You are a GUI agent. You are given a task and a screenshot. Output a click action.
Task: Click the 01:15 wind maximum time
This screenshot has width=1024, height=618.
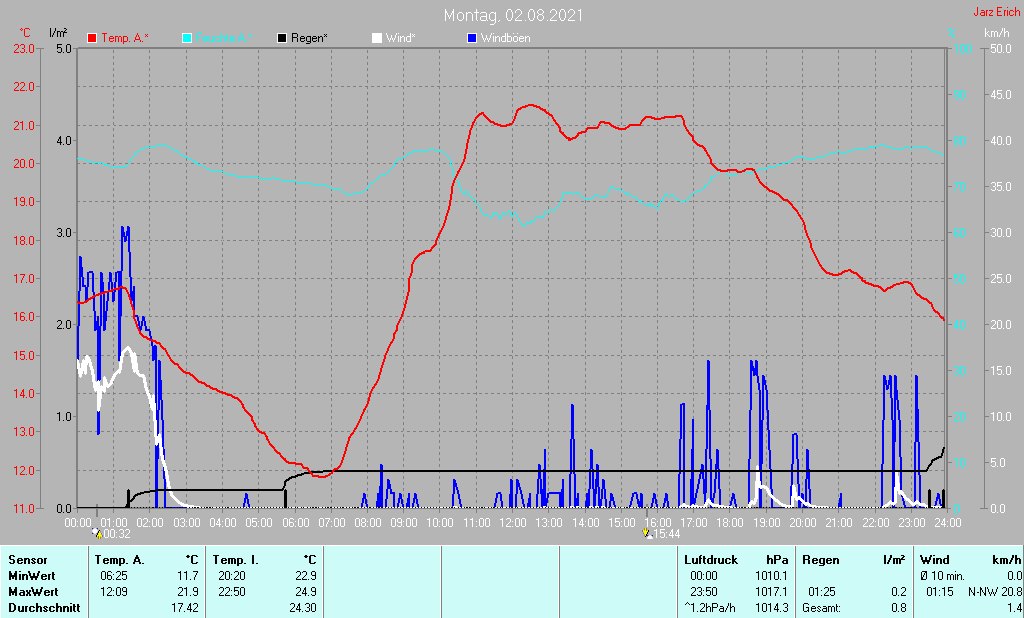click(938, 592)
